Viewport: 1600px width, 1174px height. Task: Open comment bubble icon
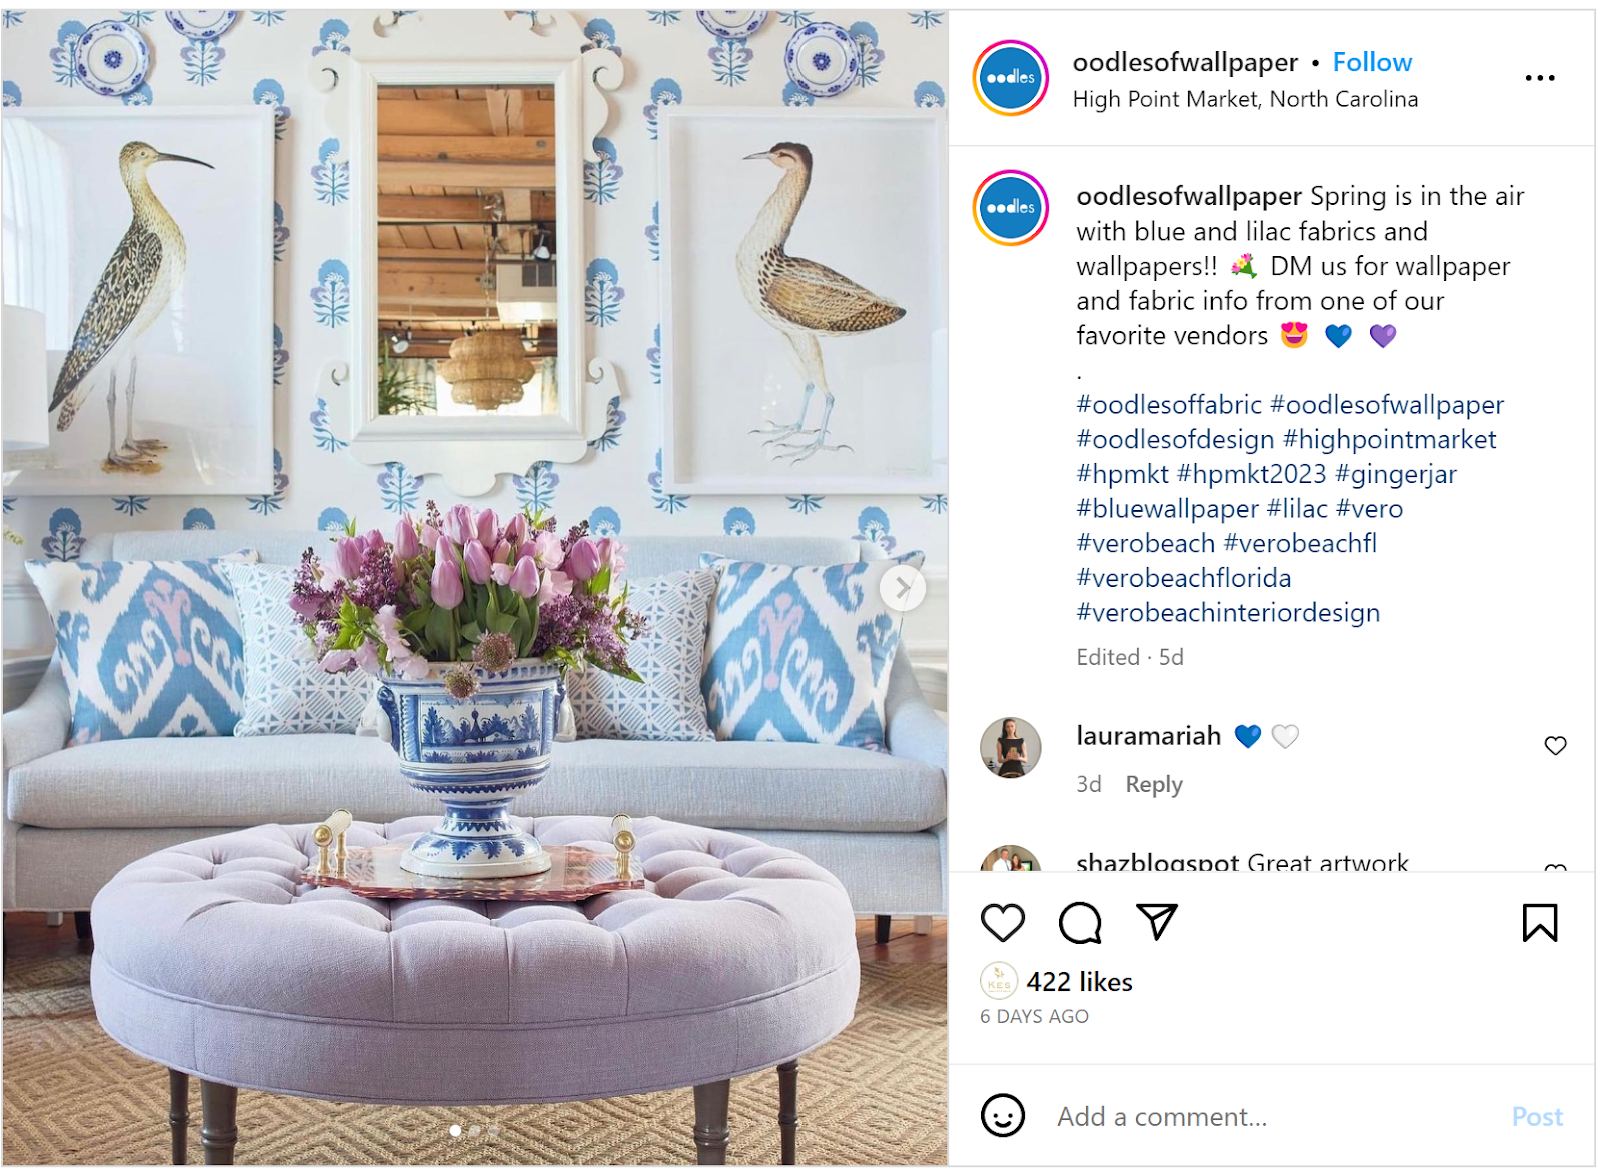[x=1080, y=922]
